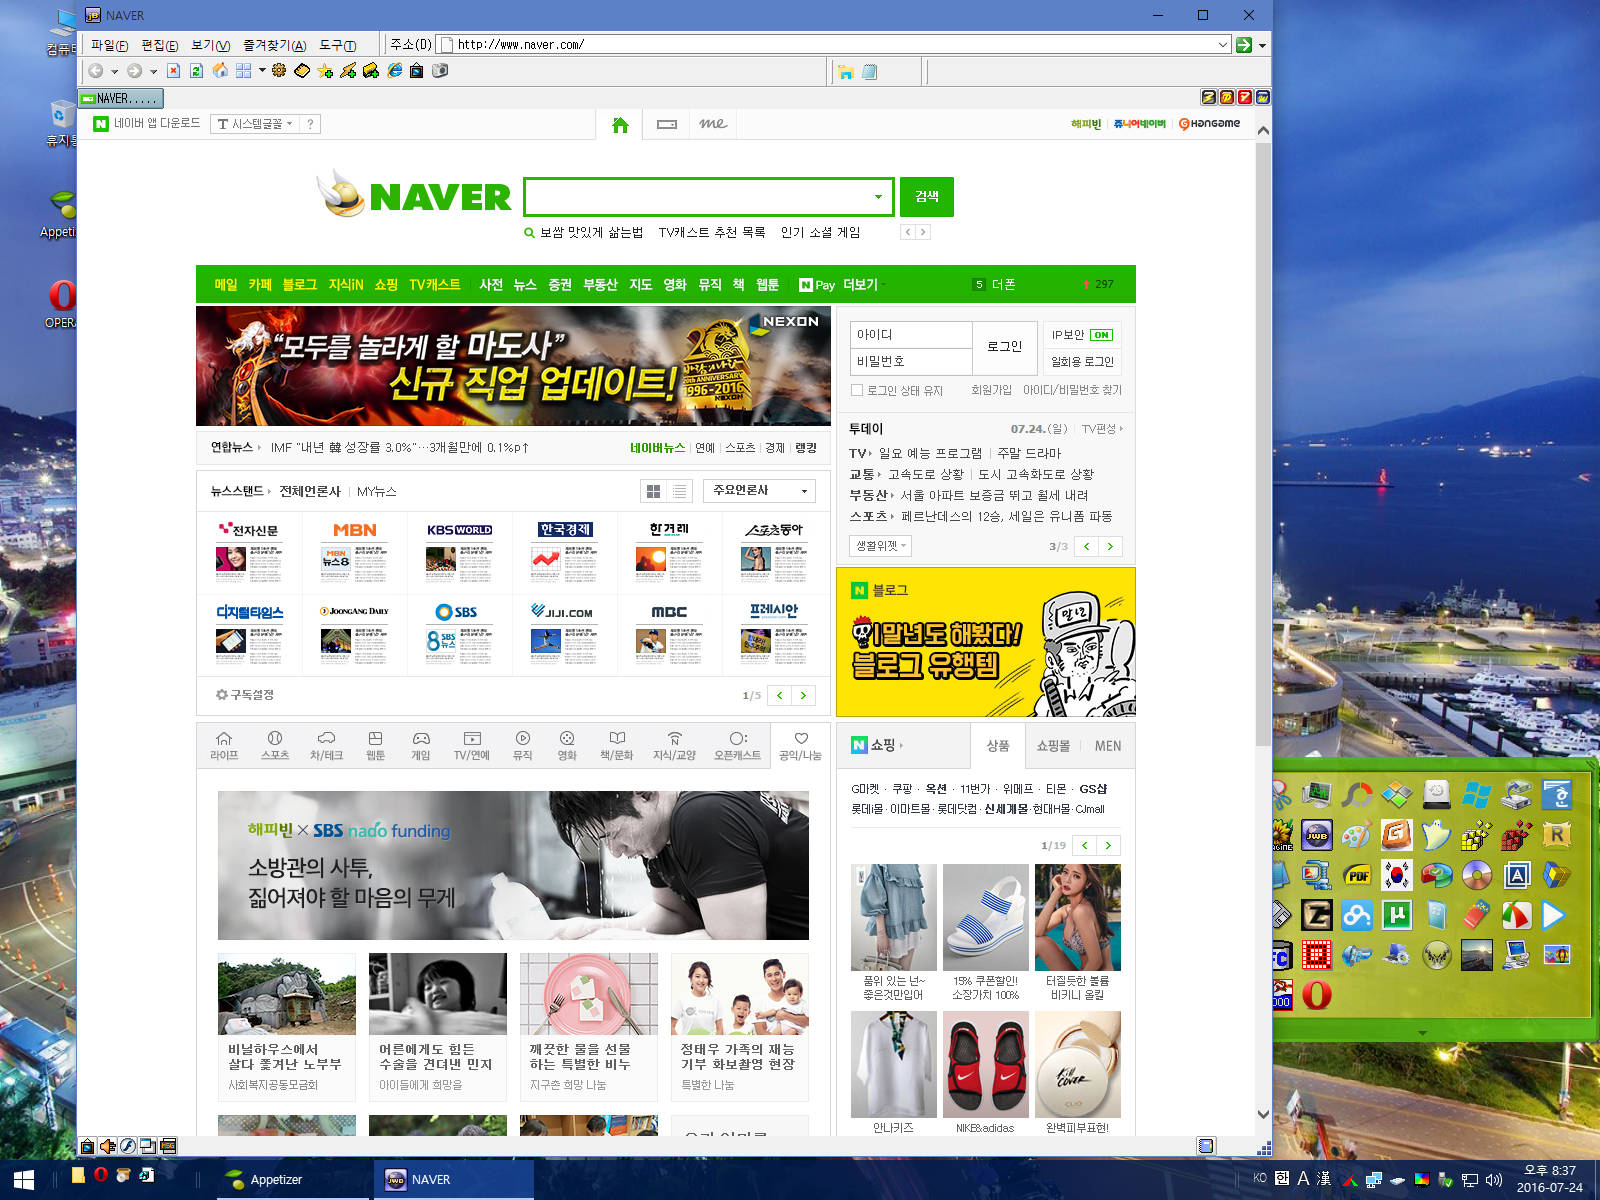Launch Internet Explorer icon in browser toolbar
Image resolution: width=1600 pixels, height=1200 pixels.
pyautogui.click(x=395, y=71)
